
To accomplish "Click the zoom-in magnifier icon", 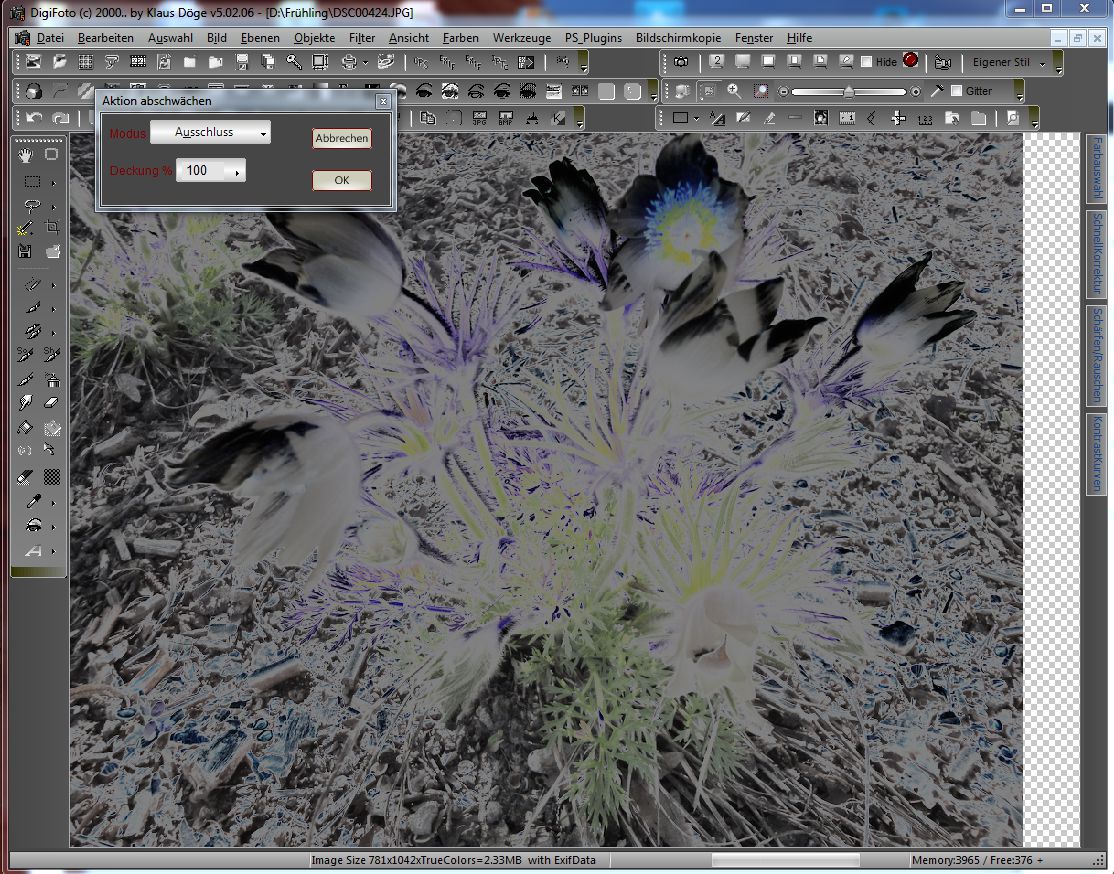I will coord(734,91).
